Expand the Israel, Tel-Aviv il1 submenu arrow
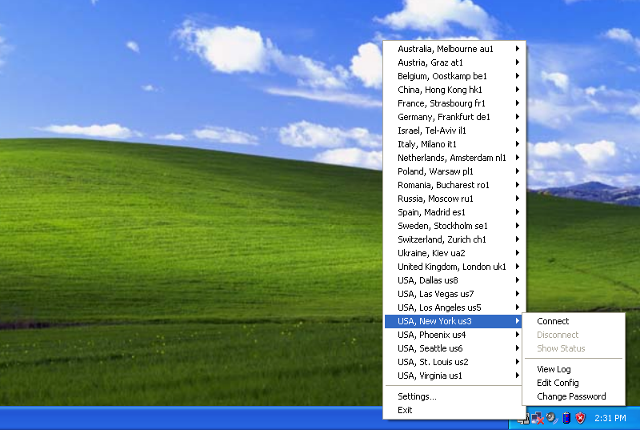Image resolution: width=640 pixels, height=430 pixels. click(517, 130)
